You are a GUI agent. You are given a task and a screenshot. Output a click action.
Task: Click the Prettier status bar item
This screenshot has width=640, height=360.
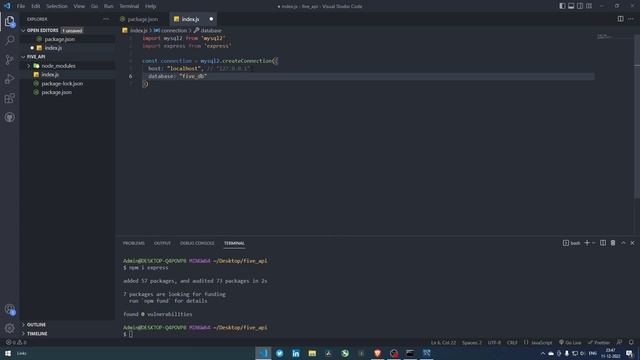point(599,342)
